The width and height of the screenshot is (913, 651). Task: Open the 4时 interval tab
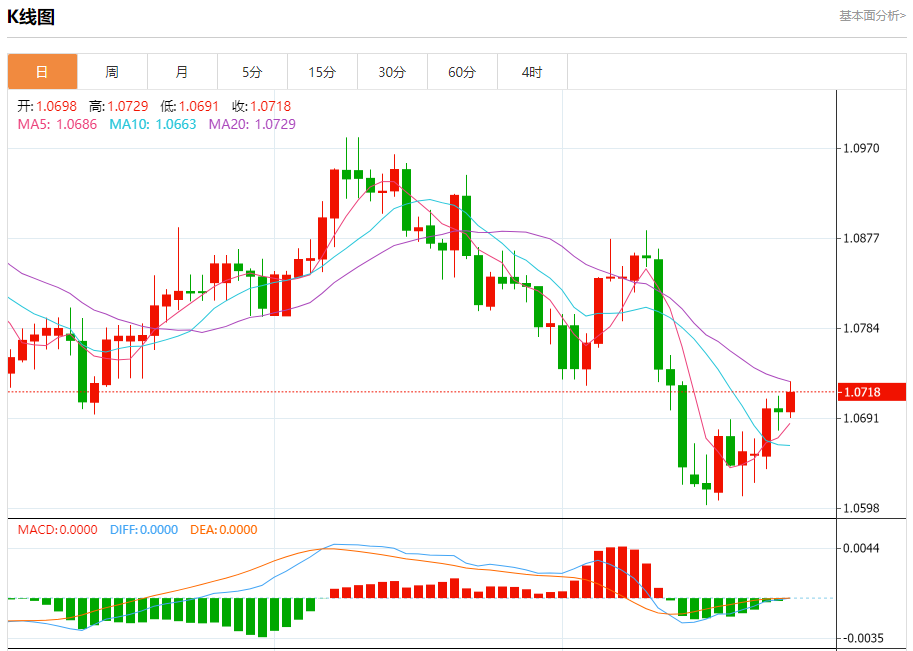(x=532, y=72)
